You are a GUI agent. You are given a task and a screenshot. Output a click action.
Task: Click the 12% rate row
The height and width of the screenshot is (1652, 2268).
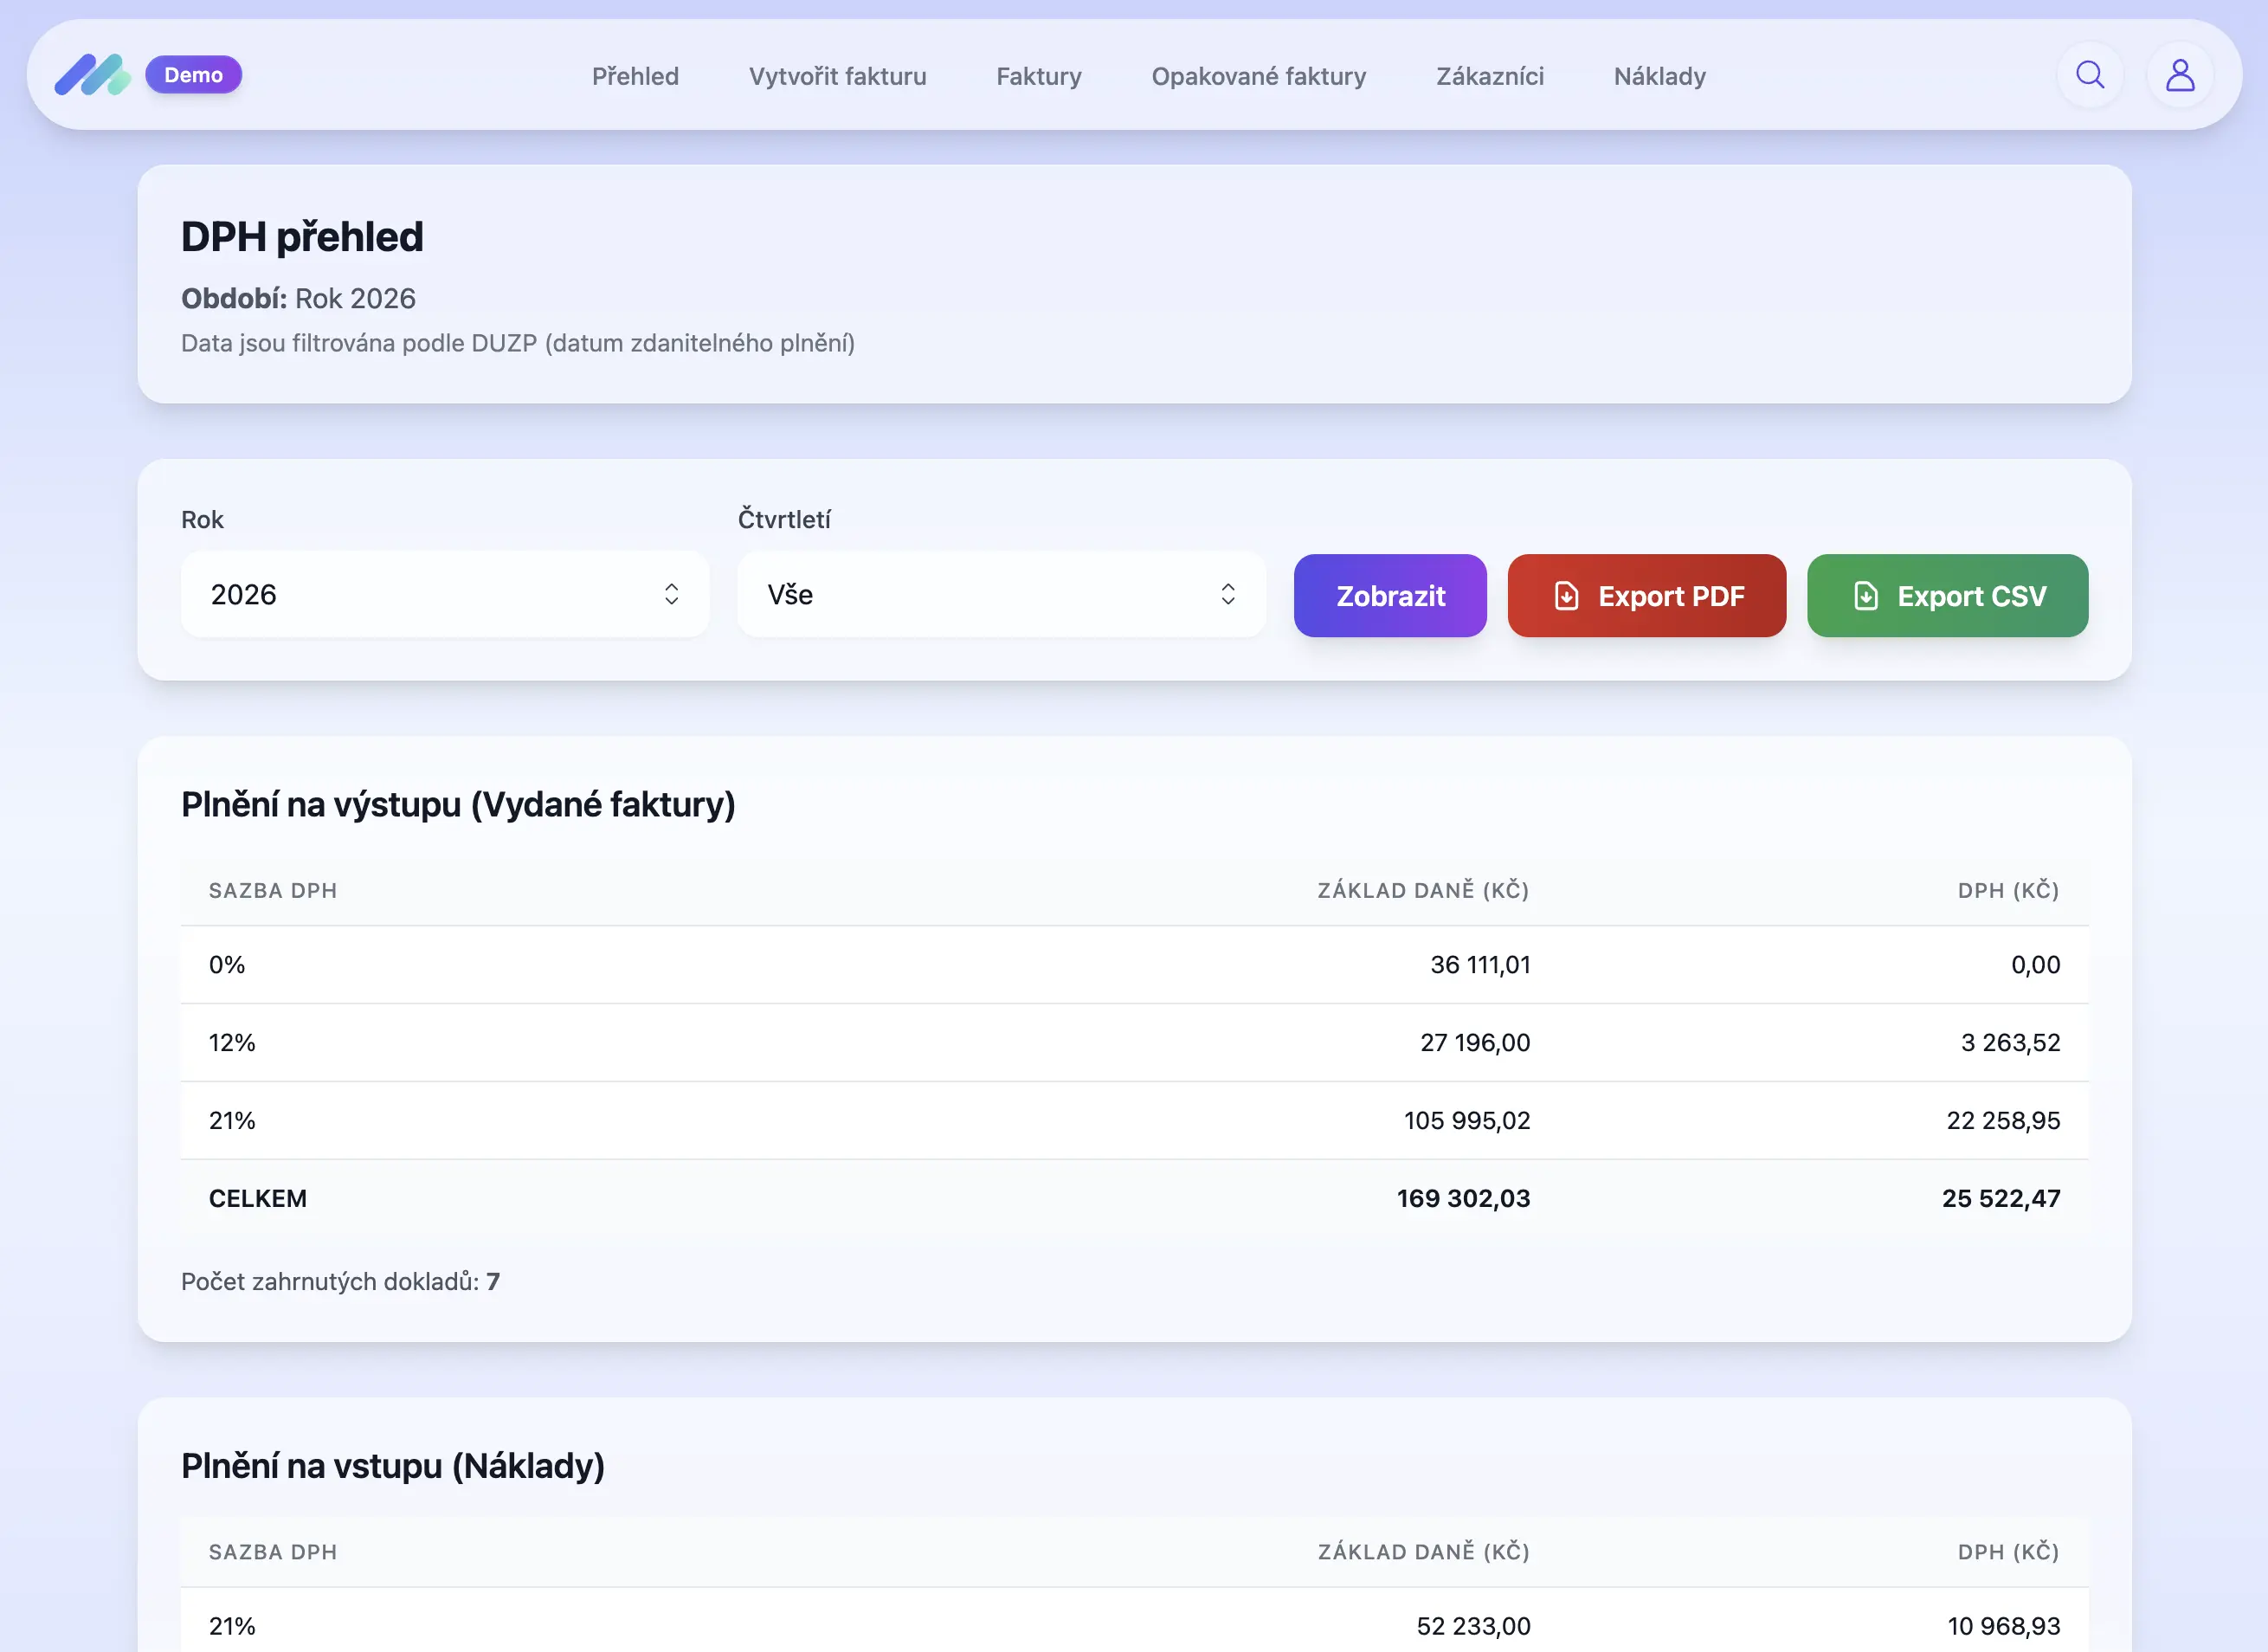1133,1042
